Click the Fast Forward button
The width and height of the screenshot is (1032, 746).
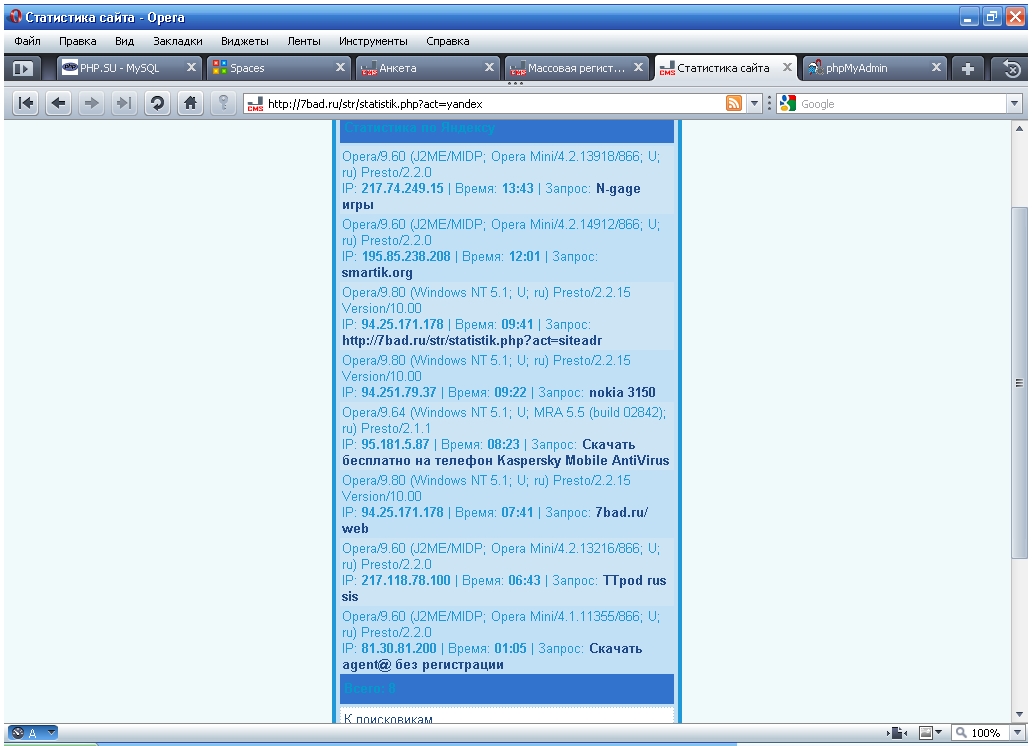point(124,103)
